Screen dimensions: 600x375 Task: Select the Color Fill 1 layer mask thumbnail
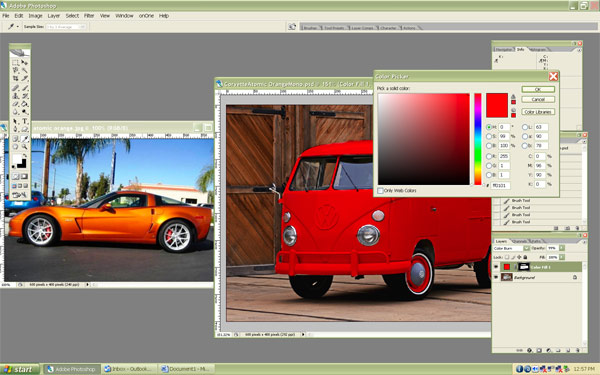523,267
